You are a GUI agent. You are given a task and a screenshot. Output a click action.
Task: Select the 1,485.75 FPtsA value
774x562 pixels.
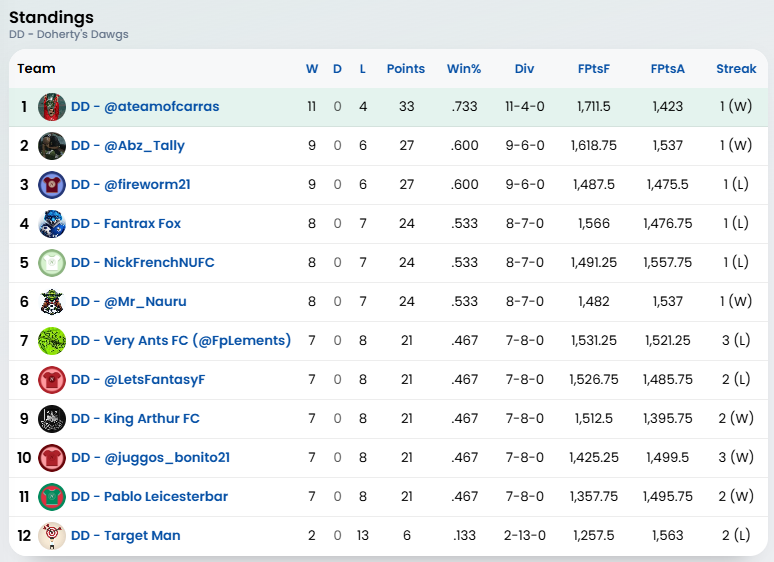667,379
